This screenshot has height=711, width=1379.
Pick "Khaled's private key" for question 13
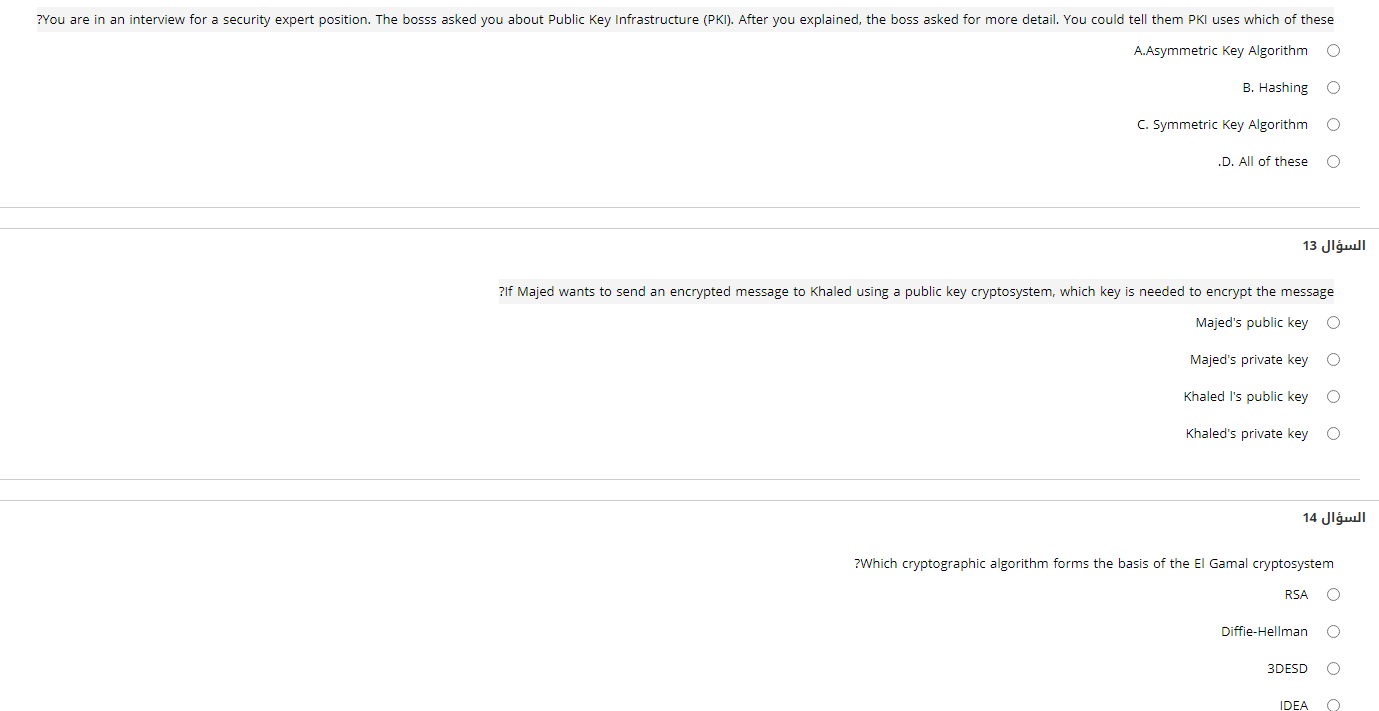(1333, 433)
